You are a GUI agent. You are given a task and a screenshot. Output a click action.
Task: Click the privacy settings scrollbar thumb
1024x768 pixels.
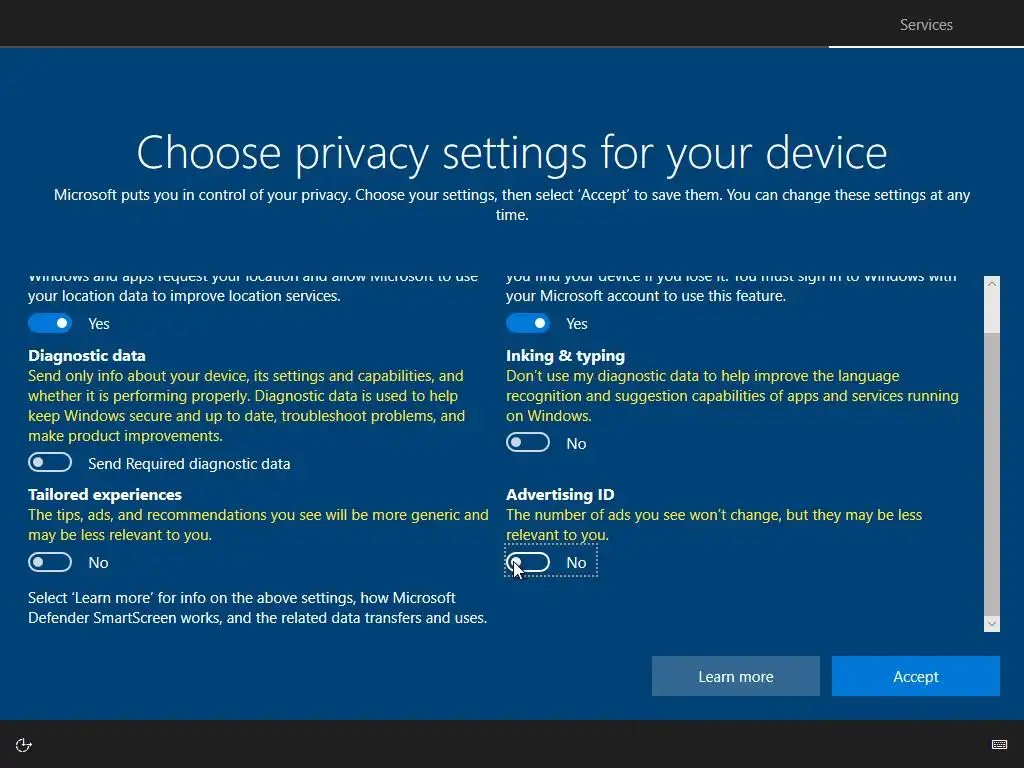(992, 473)
